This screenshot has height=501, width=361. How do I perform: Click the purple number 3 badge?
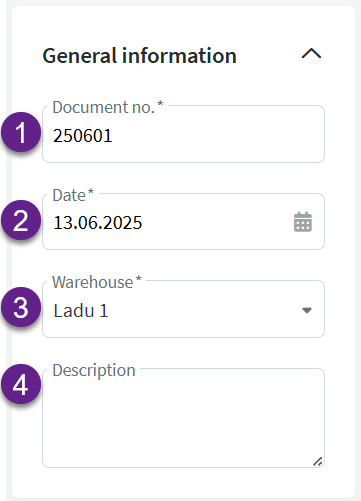coord(21,307)
